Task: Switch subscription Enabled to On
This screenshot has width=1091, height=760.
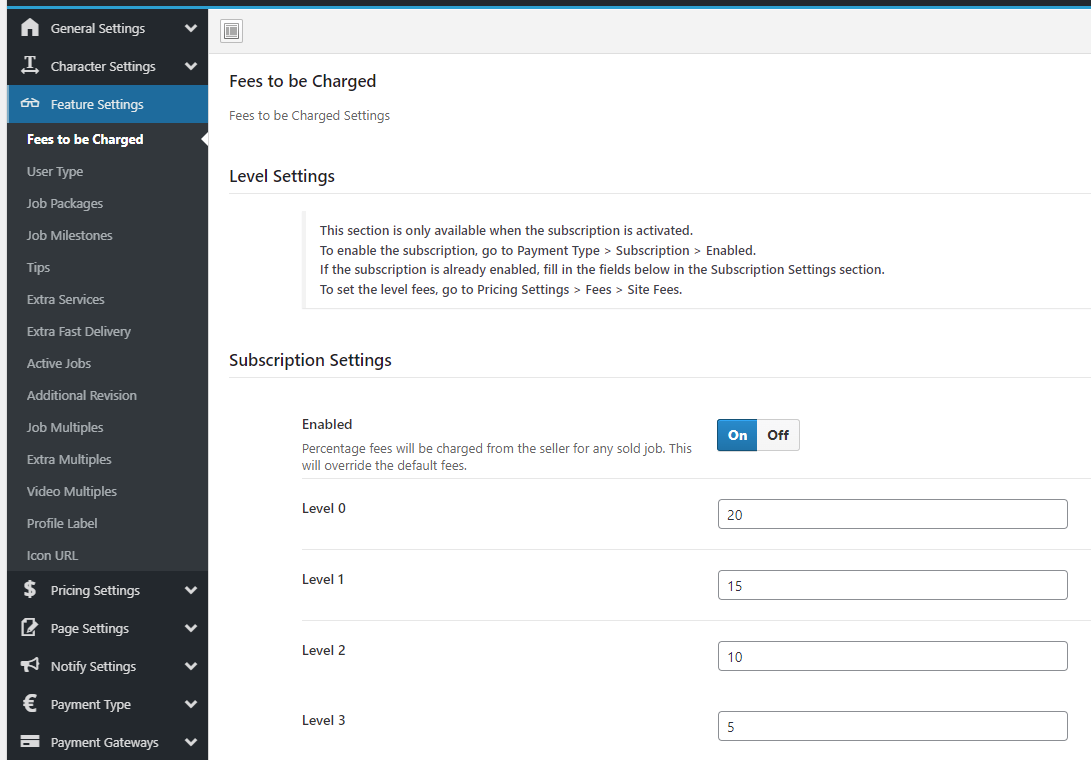Action: 737,435
